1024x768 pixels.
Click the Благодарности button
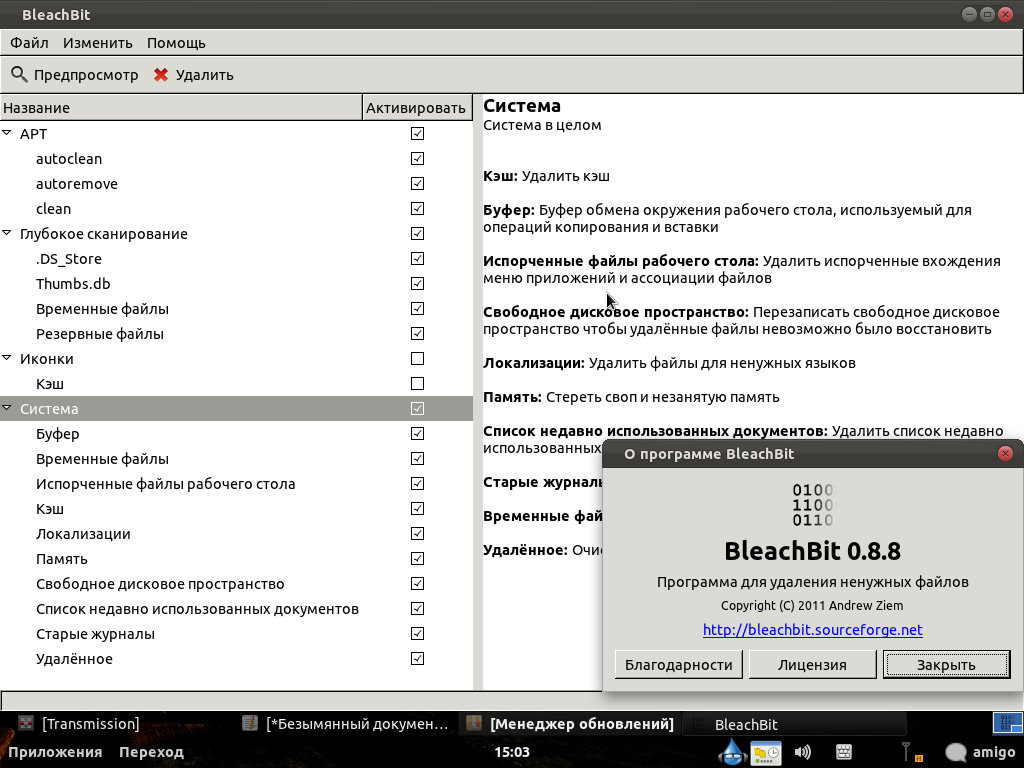(679, 665)
